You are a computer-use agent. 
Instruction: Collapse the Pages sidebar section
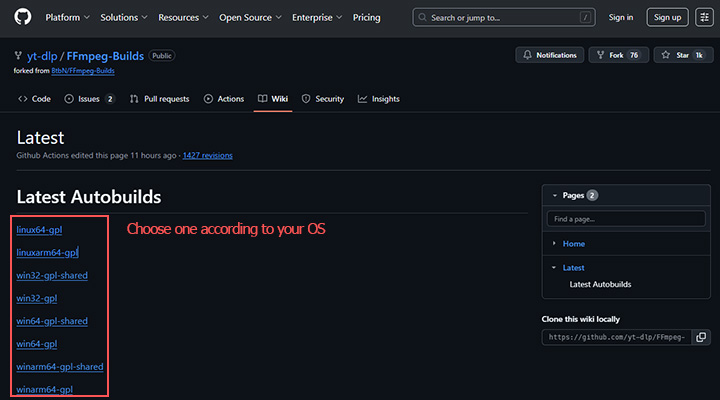click(555, 196)
